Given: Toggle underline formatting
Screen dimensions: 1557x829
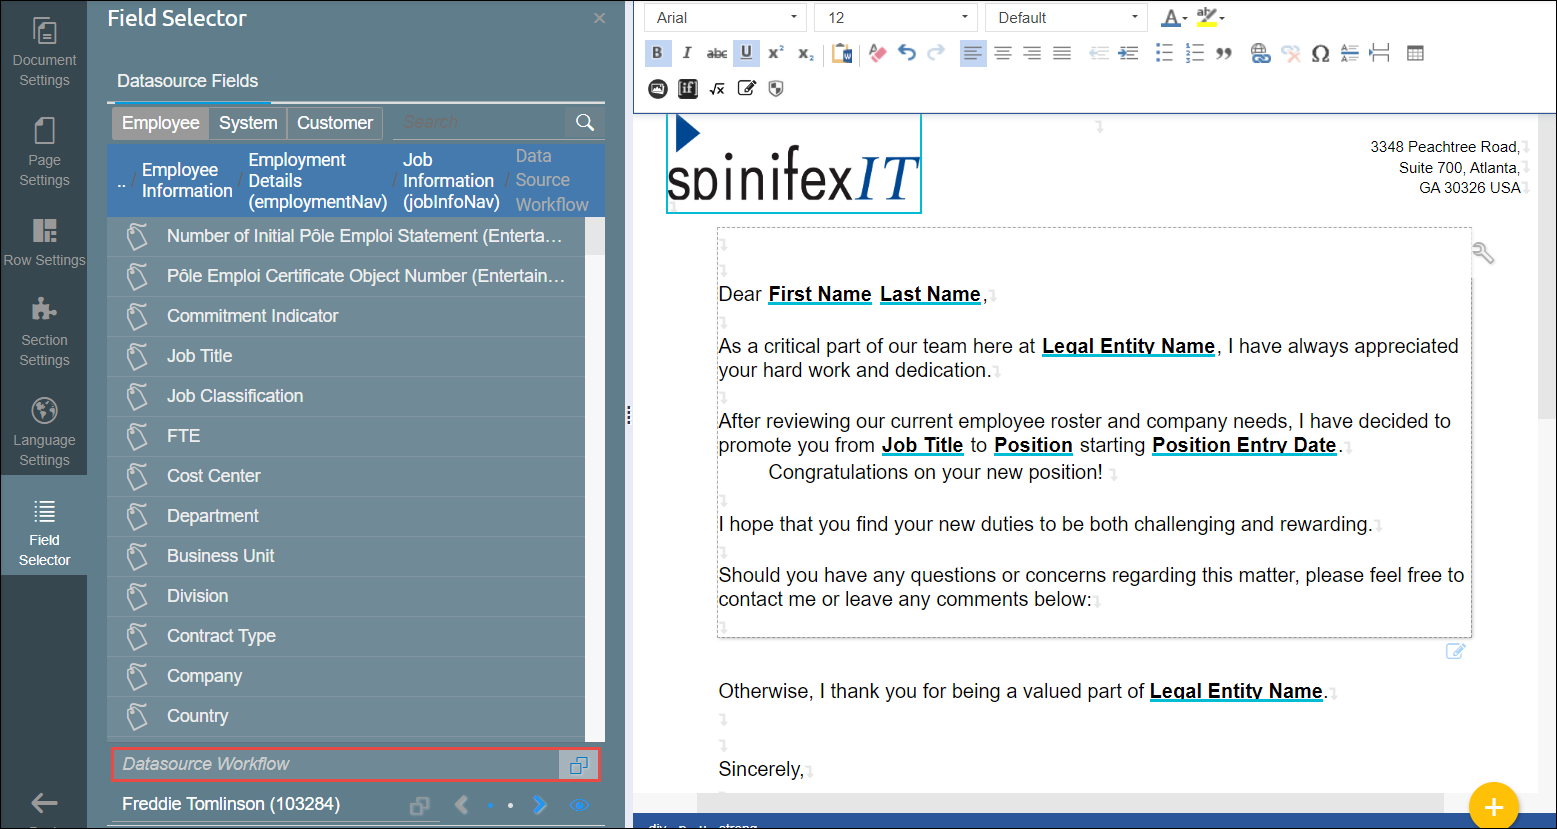Looking at the screenshot, I should [x=746, y=54].
